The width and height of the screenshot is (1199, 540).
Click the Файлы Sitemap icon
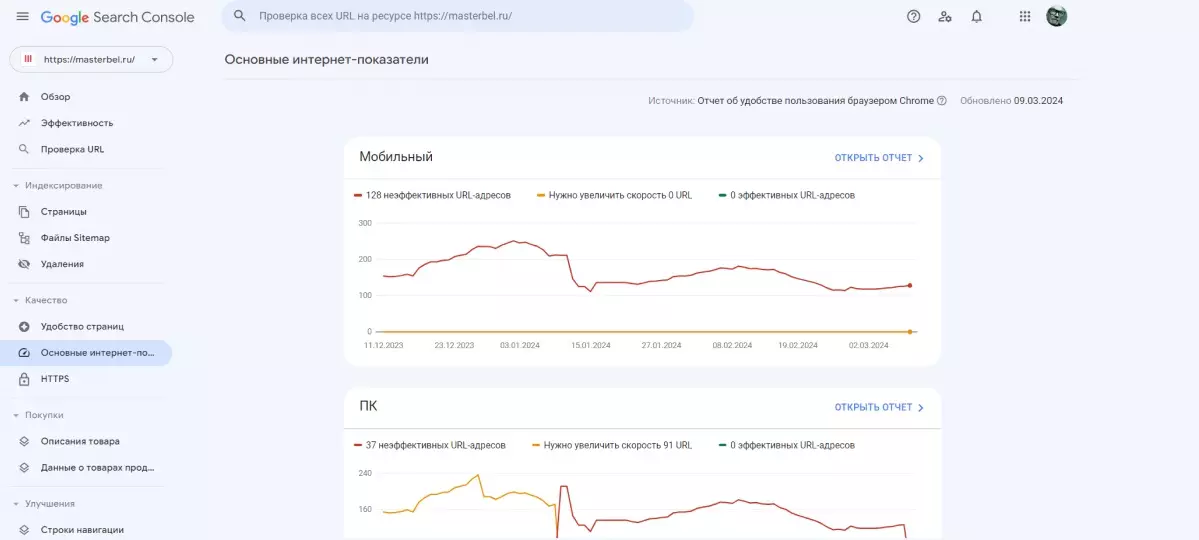coord(24,238)
